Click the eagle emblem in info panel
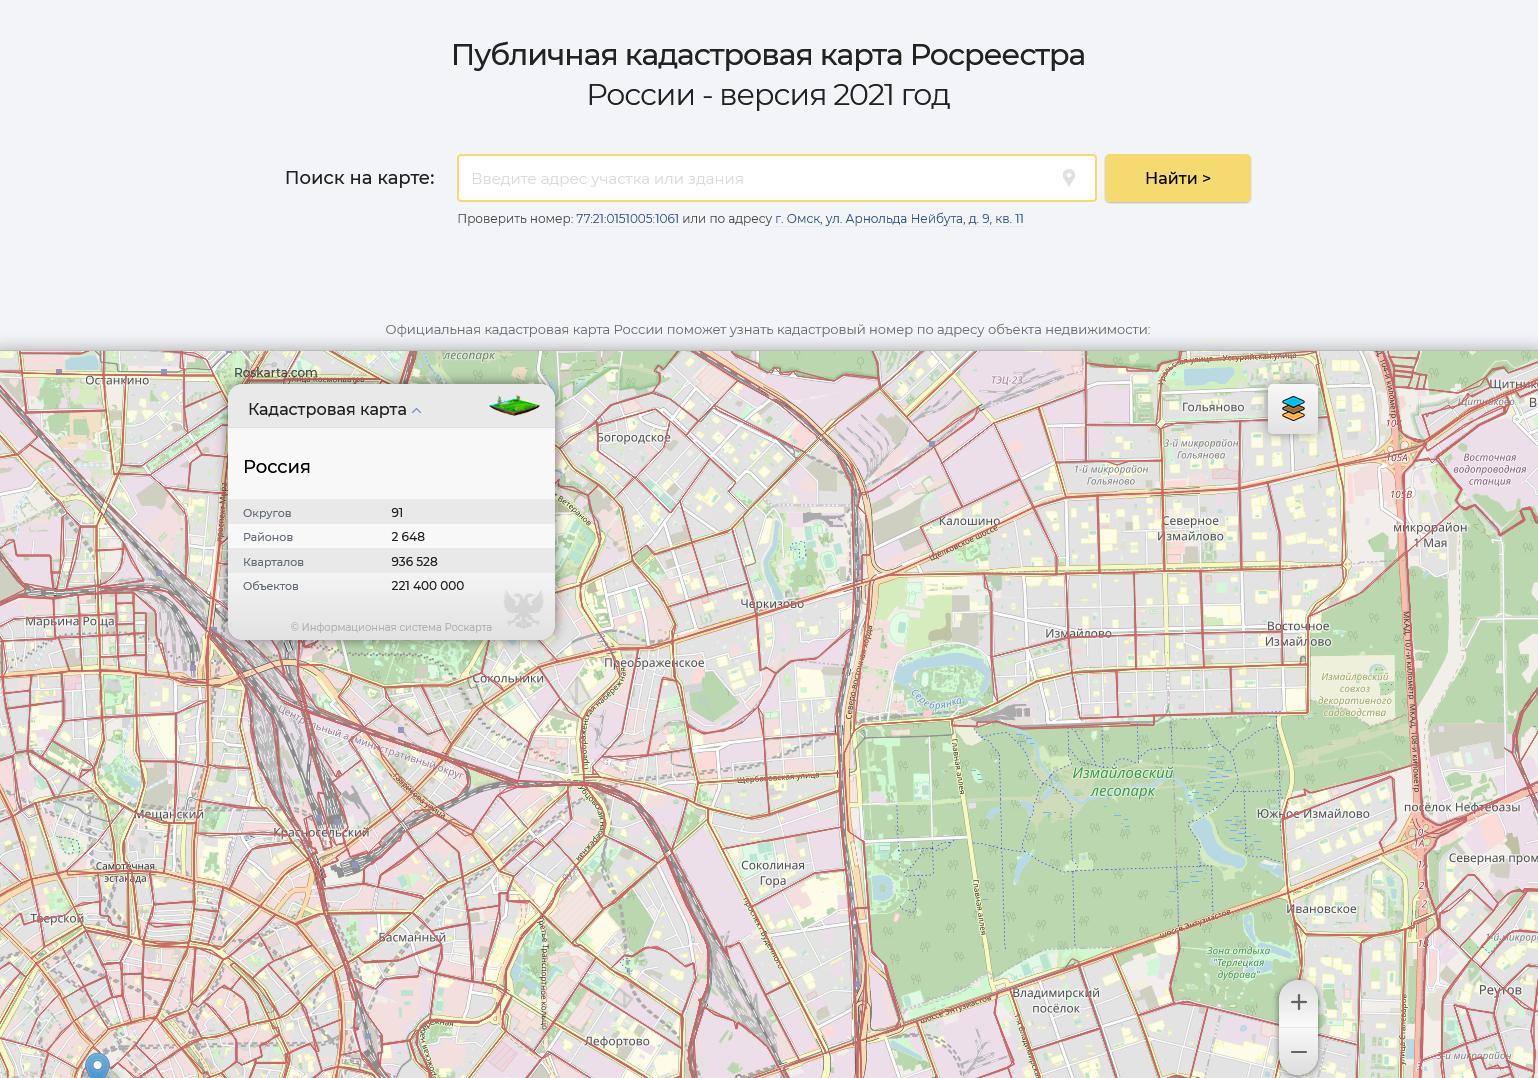This screenshot has width=1538, height=1078. click(x=523, y=607)
